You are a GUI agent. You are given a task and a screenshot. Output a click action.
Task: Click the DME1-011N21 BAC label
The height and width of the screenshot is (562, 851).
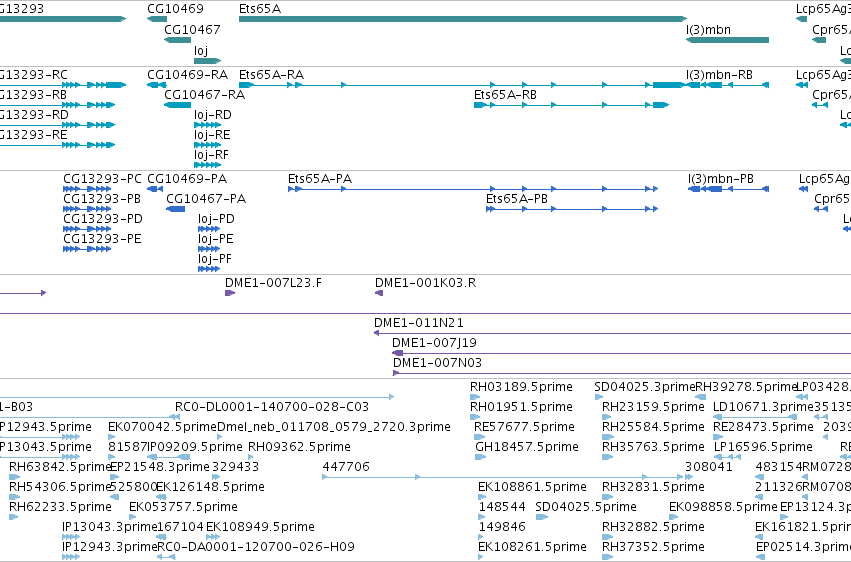418,323
